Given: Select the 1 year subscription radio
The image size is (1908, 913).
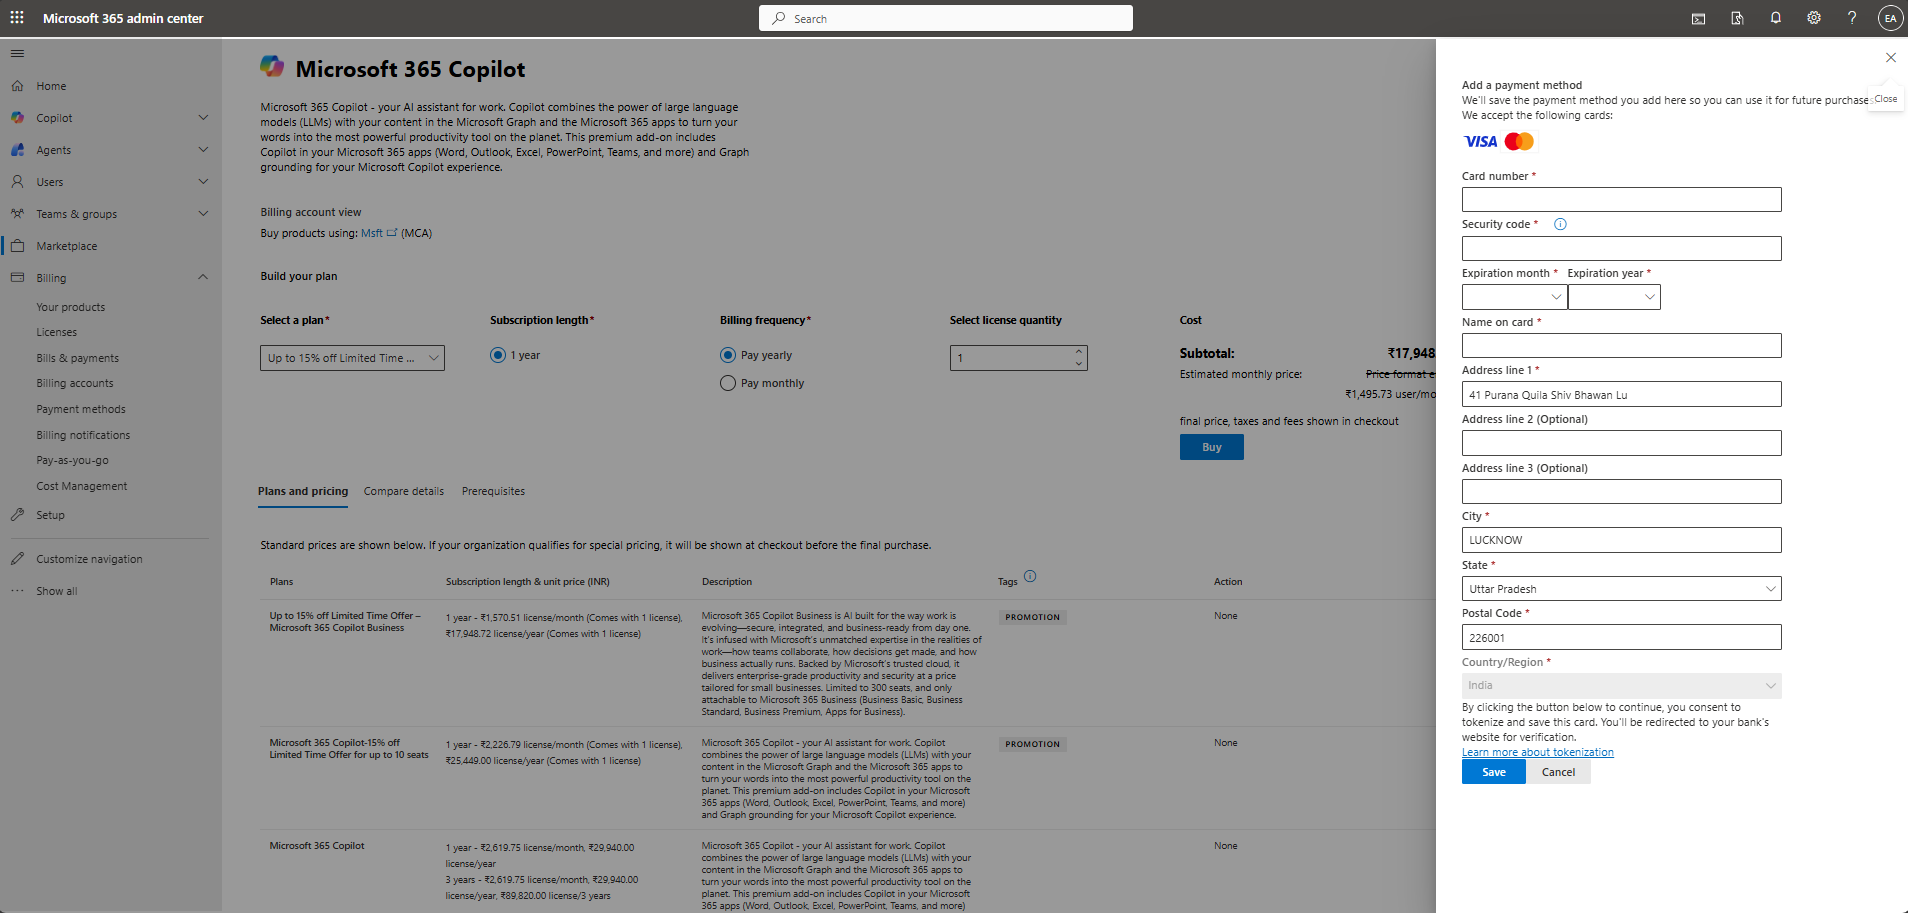Looking at the screenshot, I should coord(498,355).
